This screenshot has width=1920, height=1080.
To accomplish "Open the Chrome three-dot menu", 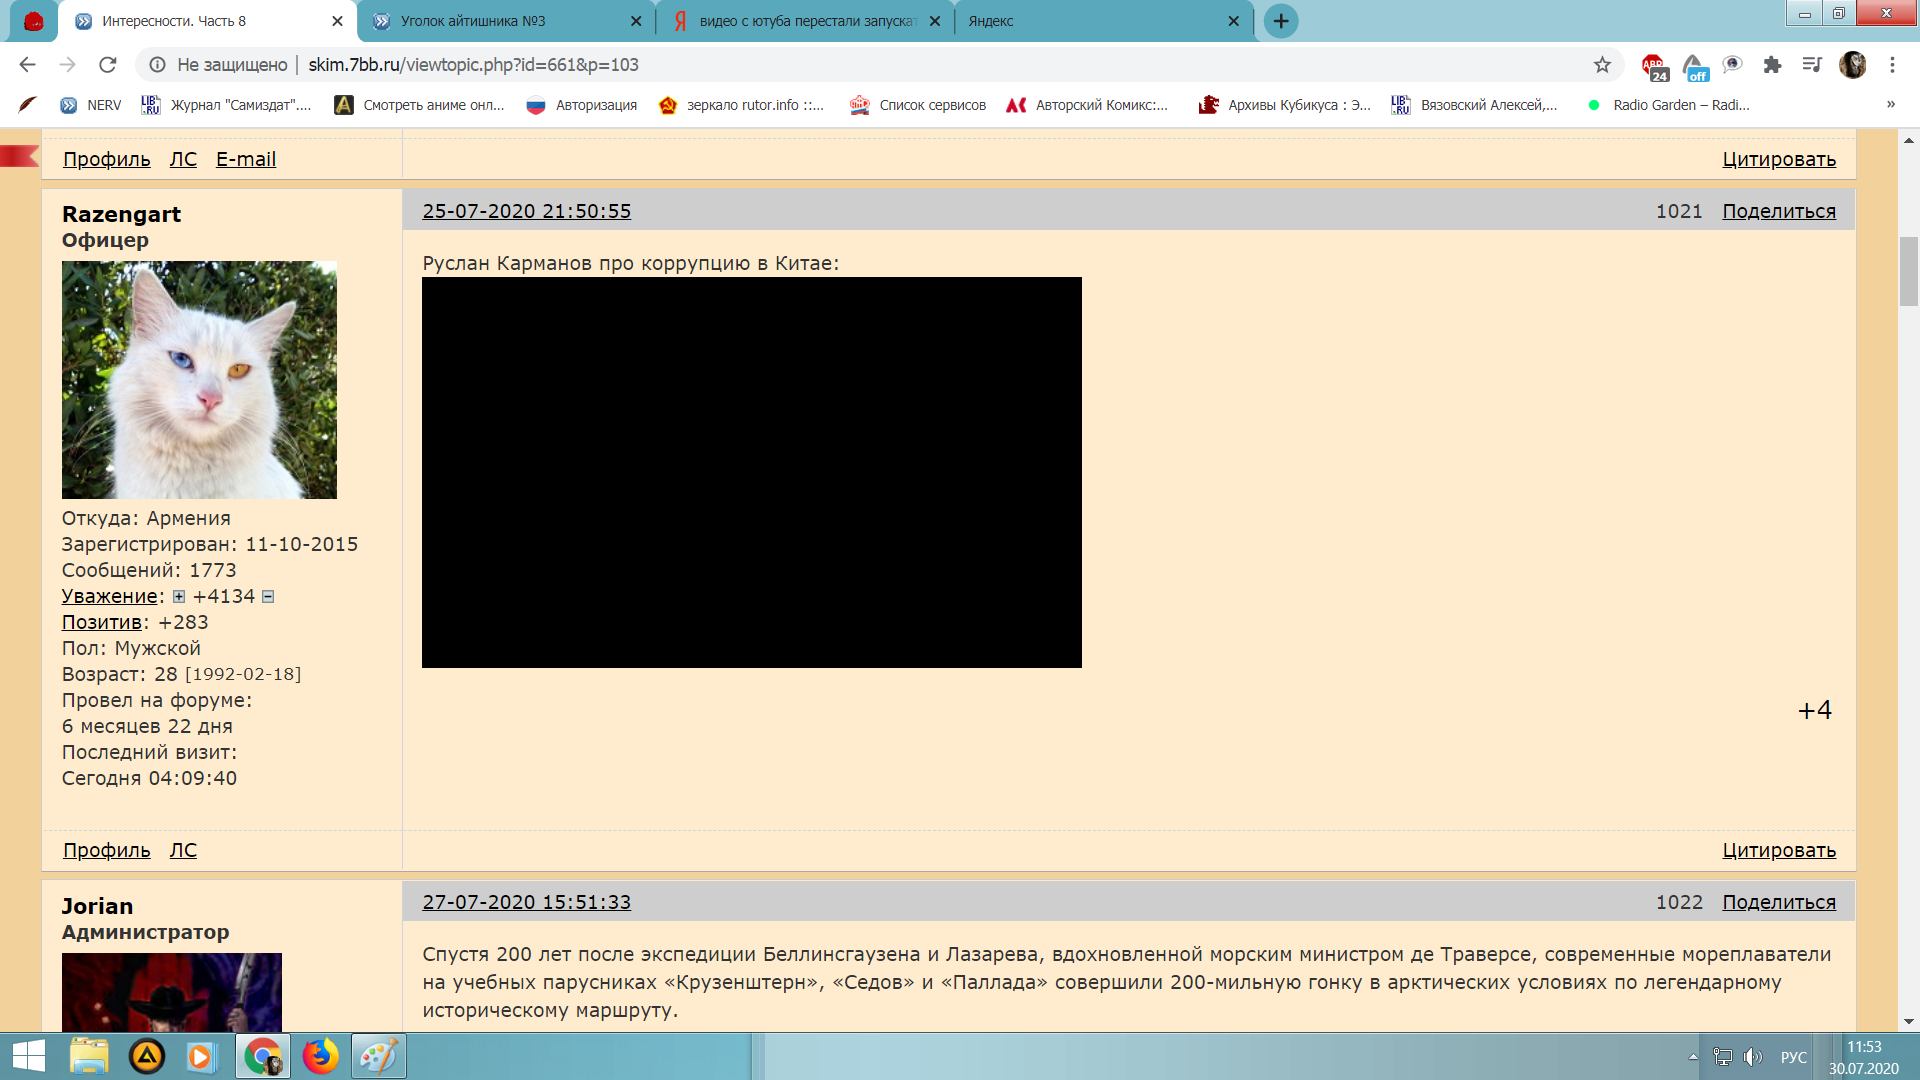I will (x=1892, y=65).
